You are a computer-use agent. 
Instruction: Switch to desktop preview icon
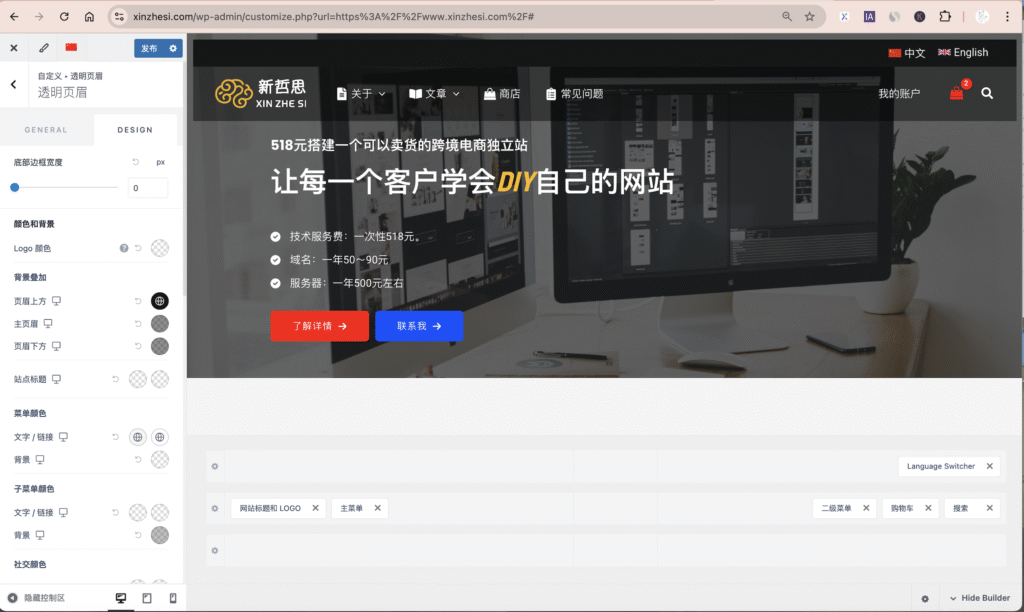click(x=121, y=598)
